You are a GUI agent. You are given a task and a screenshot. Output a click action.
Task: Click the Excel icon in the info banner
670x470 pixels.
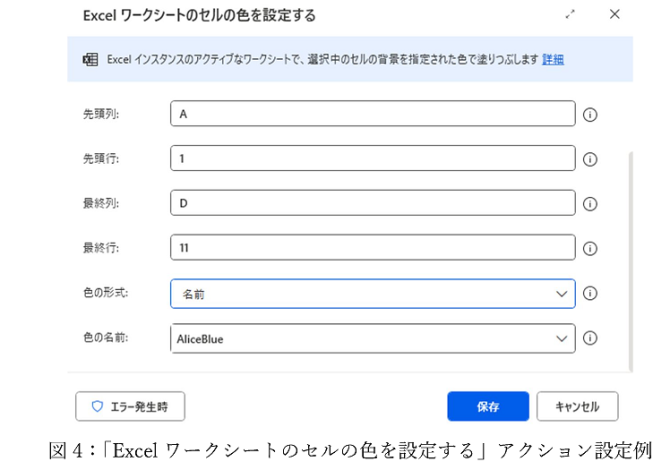[90, 60]
